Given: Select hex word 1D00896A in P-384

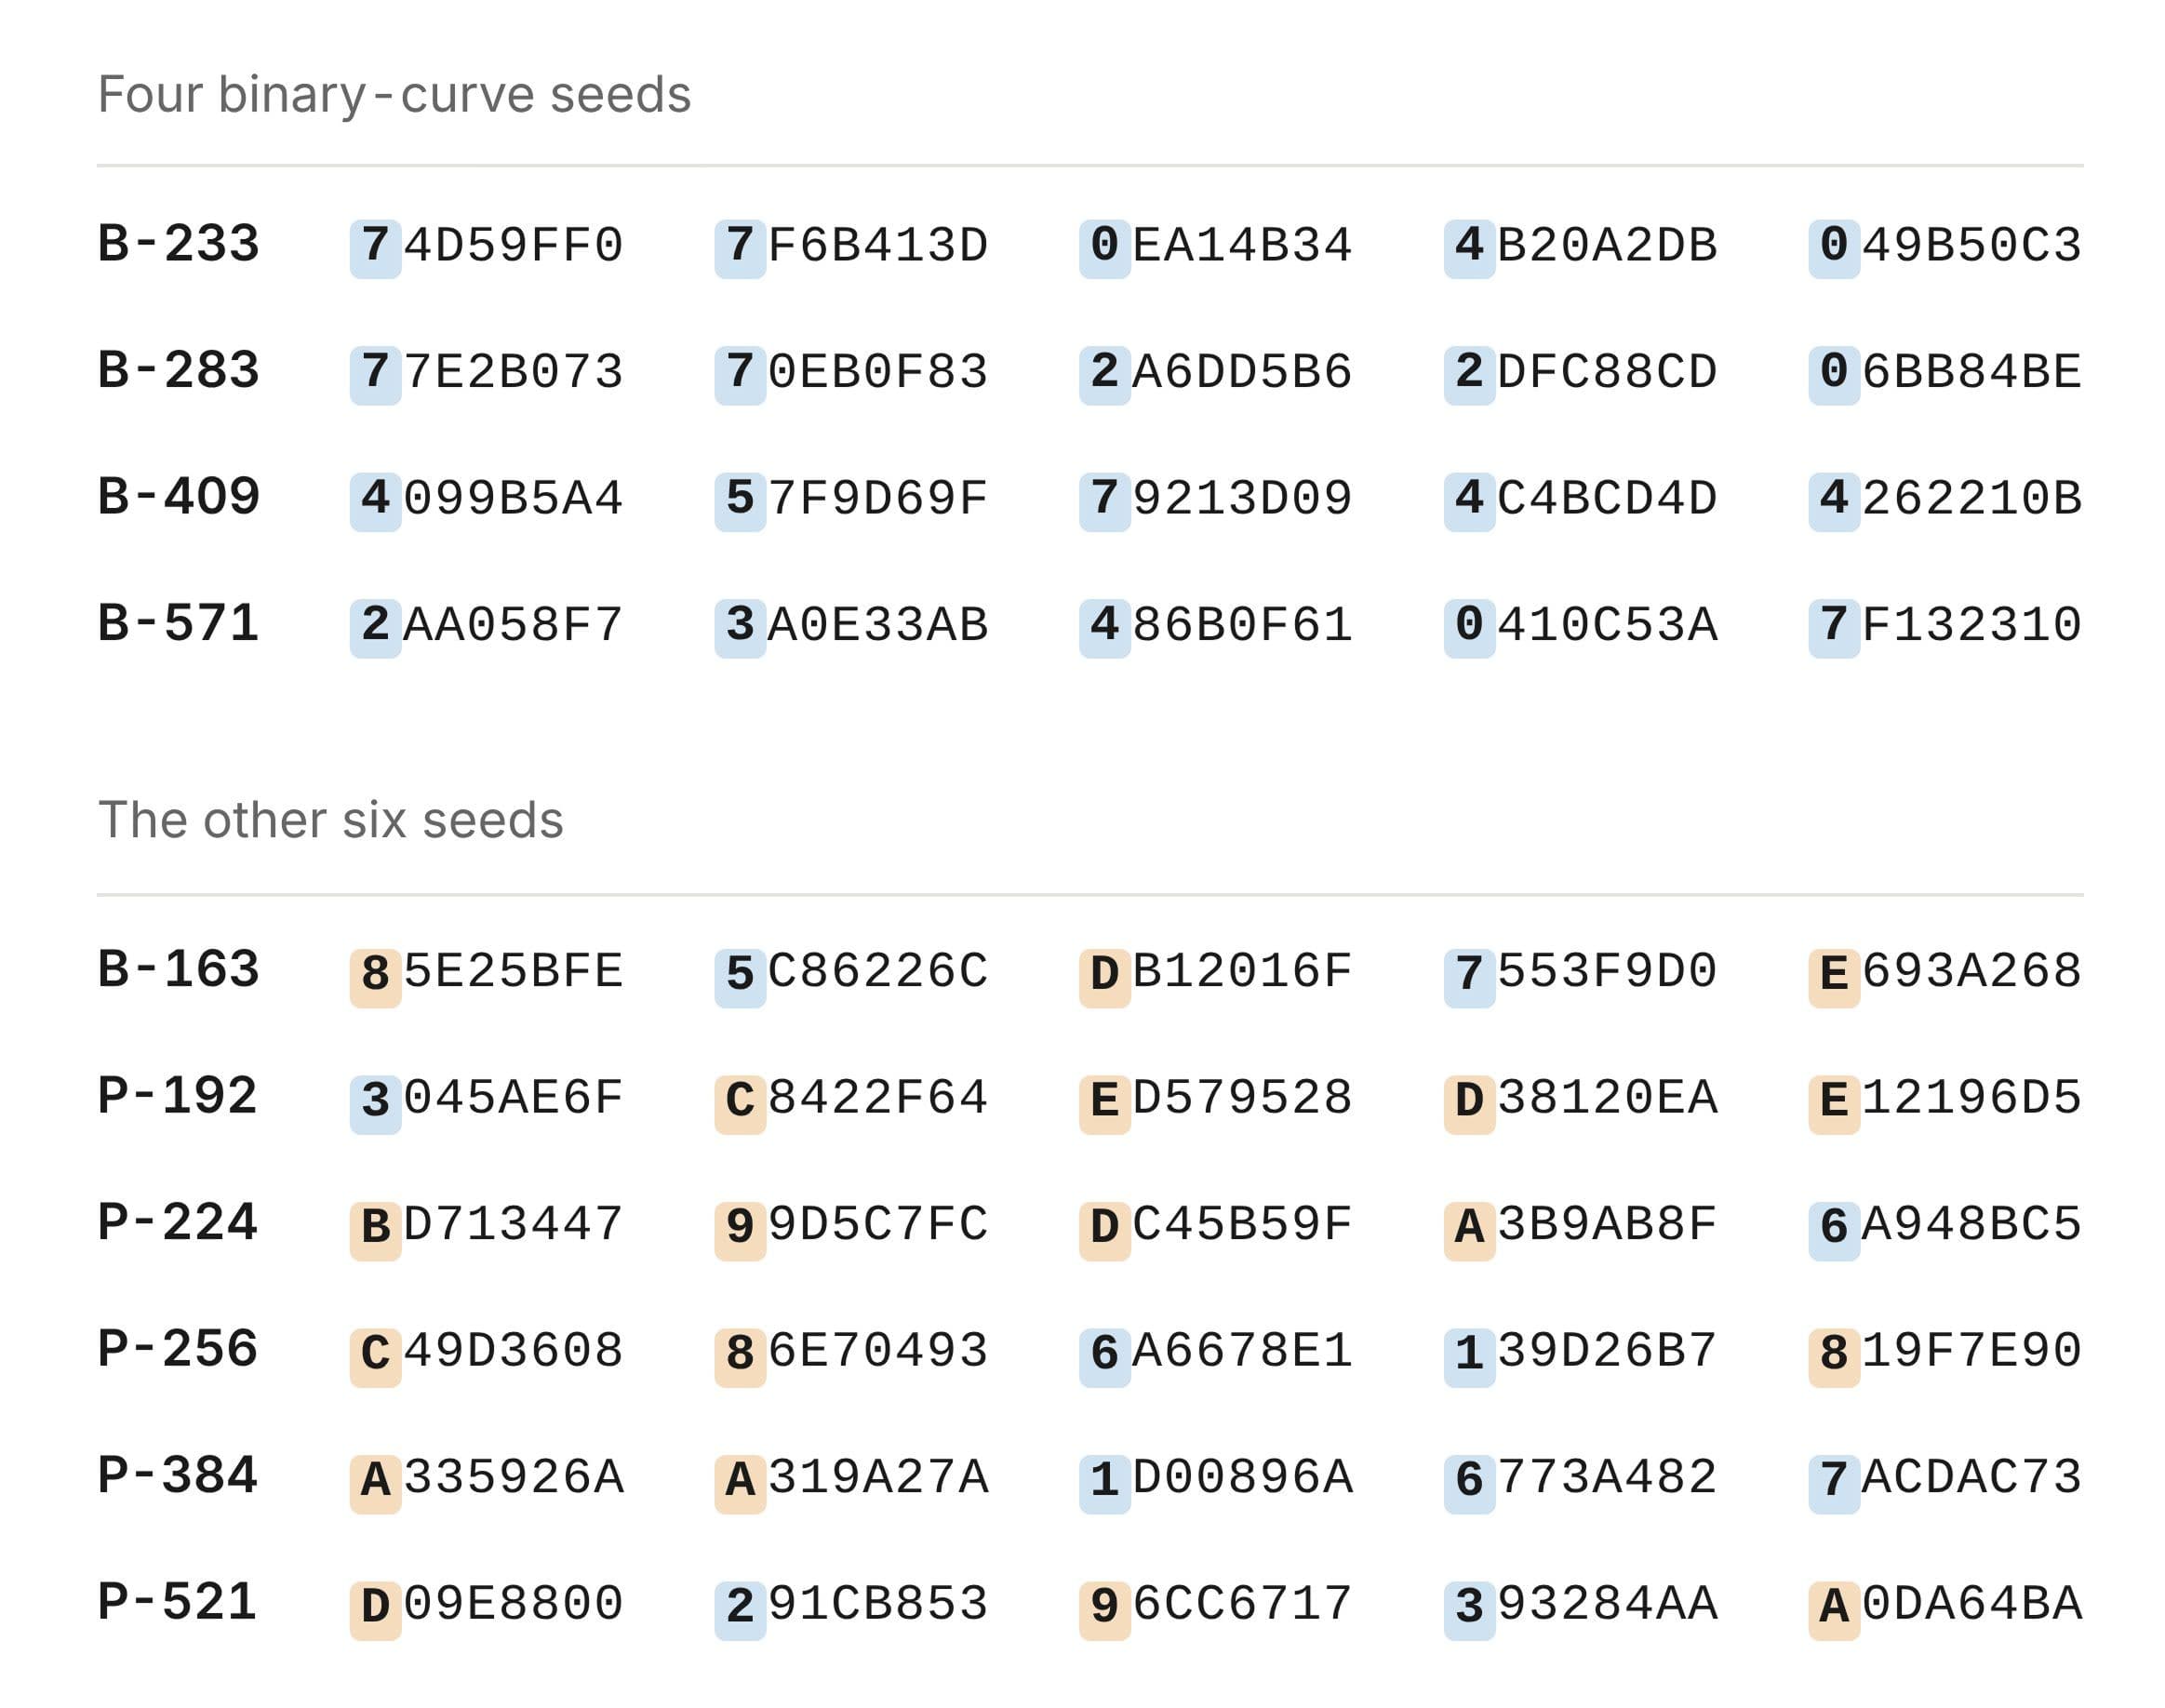Looking at the screenshot, I should click(x=1215, y=1479).
